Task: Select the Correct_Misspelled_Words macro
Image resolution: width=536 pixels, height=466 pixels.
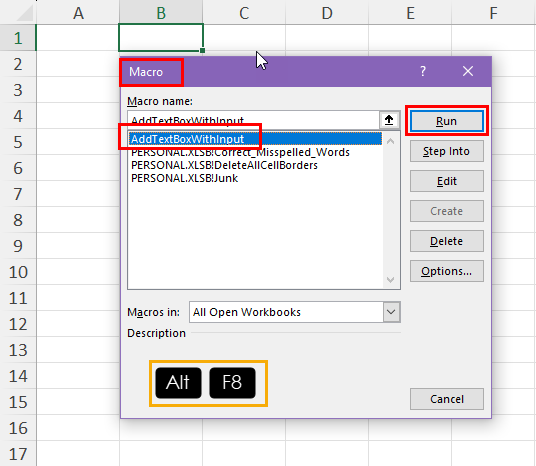Action: (240, 152)
